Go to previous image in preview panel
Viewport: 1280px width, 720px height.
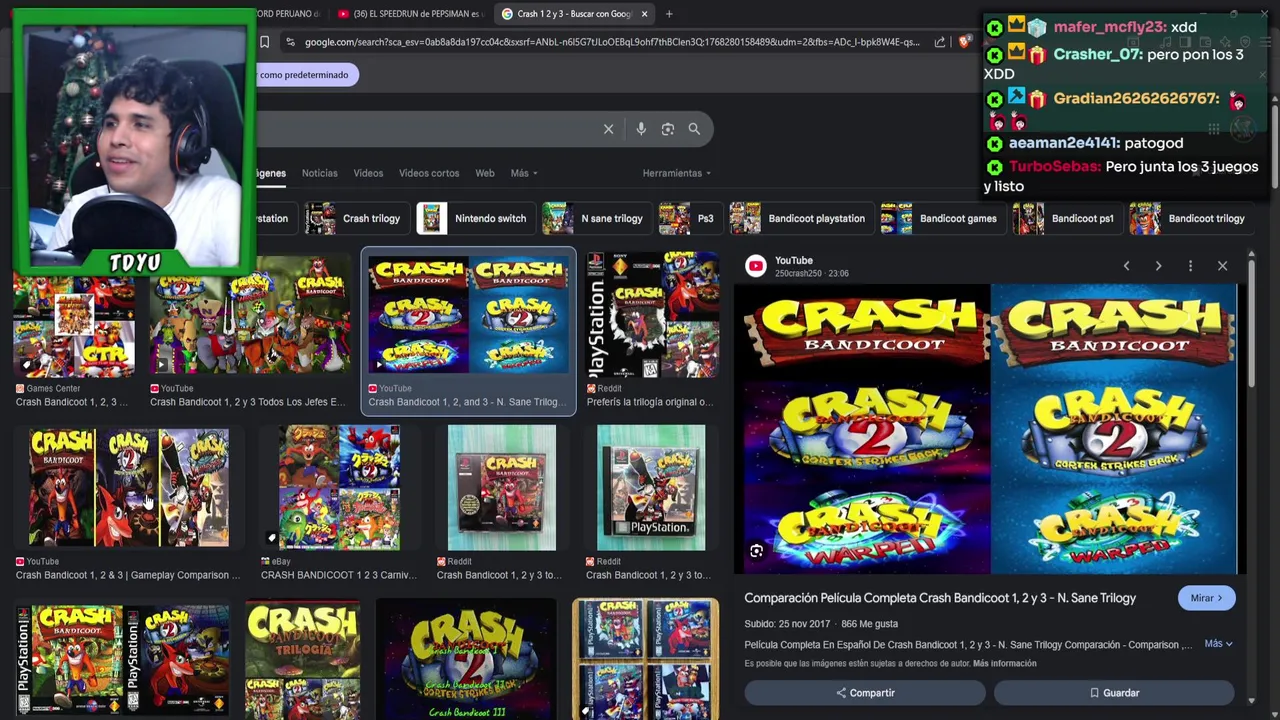click(1126, 266)
